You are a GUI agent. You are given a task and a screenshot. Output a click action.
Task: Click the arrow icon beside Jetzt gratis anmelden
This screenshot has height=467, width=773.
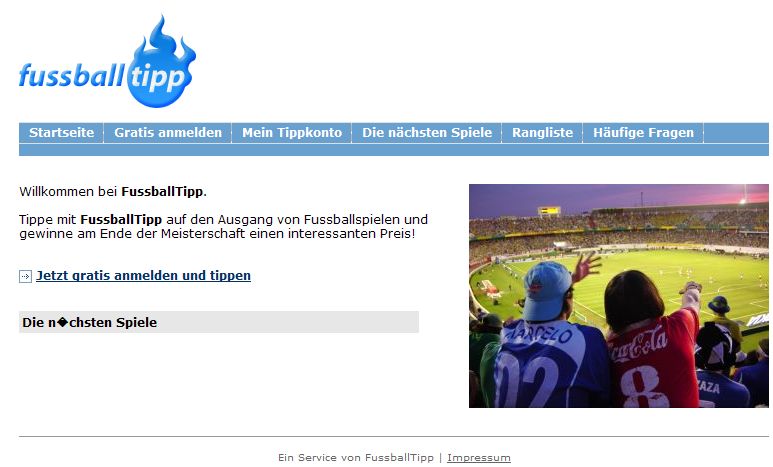(x=25, y=276)
